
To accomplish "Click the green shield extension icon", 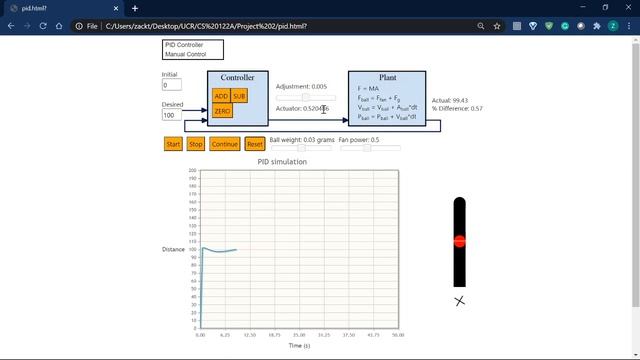I will [x=549, y=26].
